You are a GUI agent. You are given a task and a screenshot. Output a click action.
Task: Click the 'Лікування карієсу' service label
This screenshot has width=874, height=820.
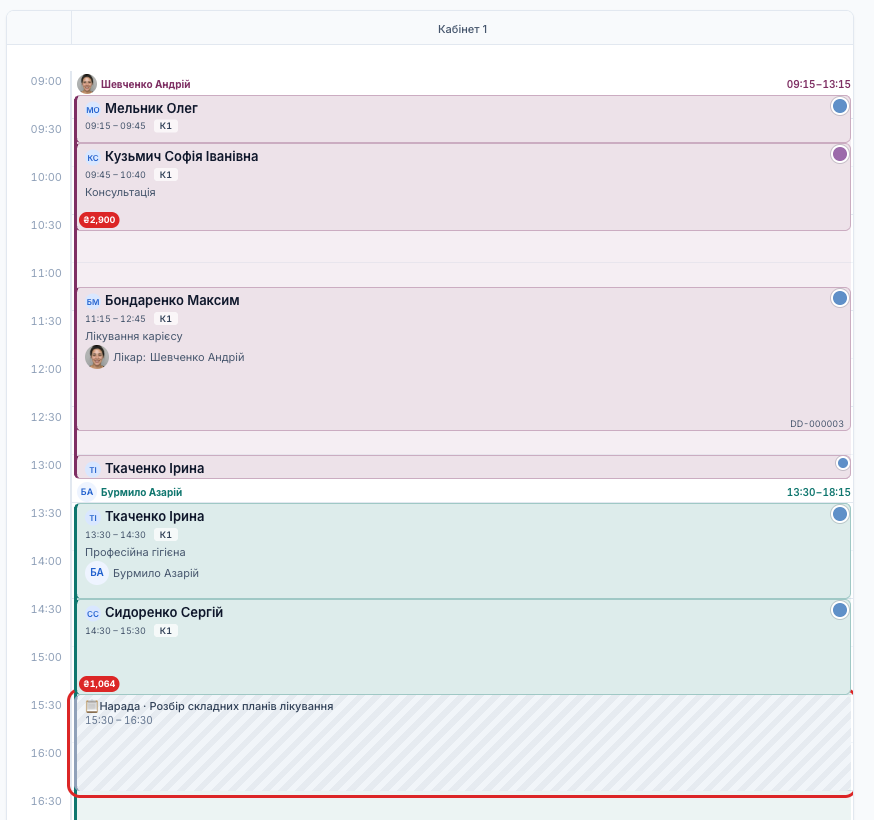(x=134, y=336)
